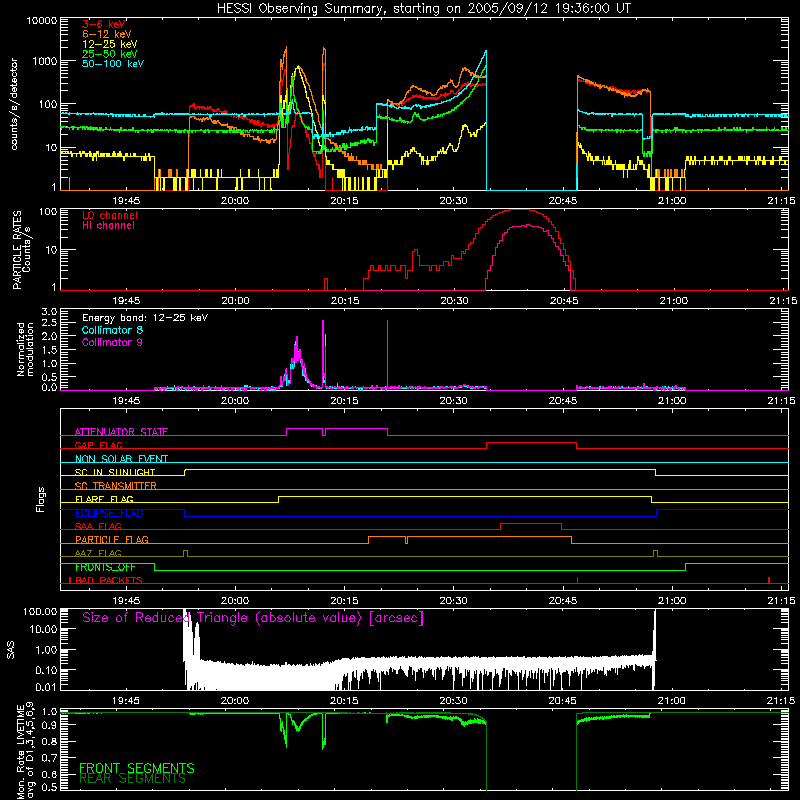800x800 pixels.
Task: Select the SC TRANSMITTER flag label
Action: 116,485
